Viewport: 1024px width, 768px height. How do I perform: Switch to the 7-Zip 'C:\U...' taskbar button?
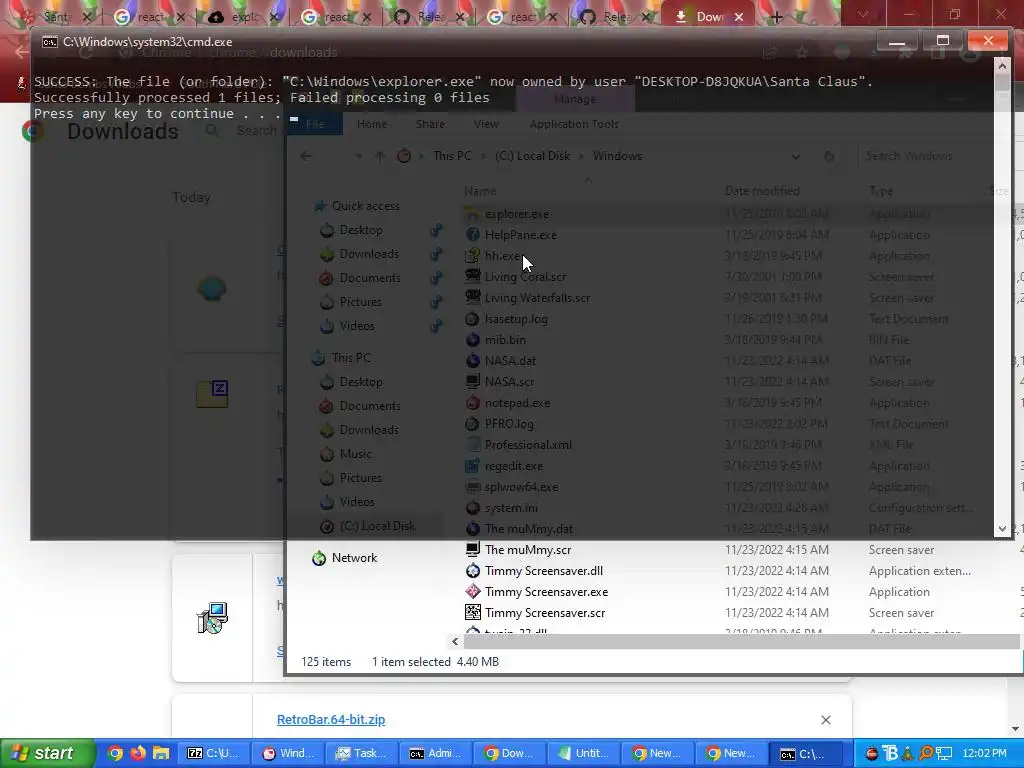point(213,754)
